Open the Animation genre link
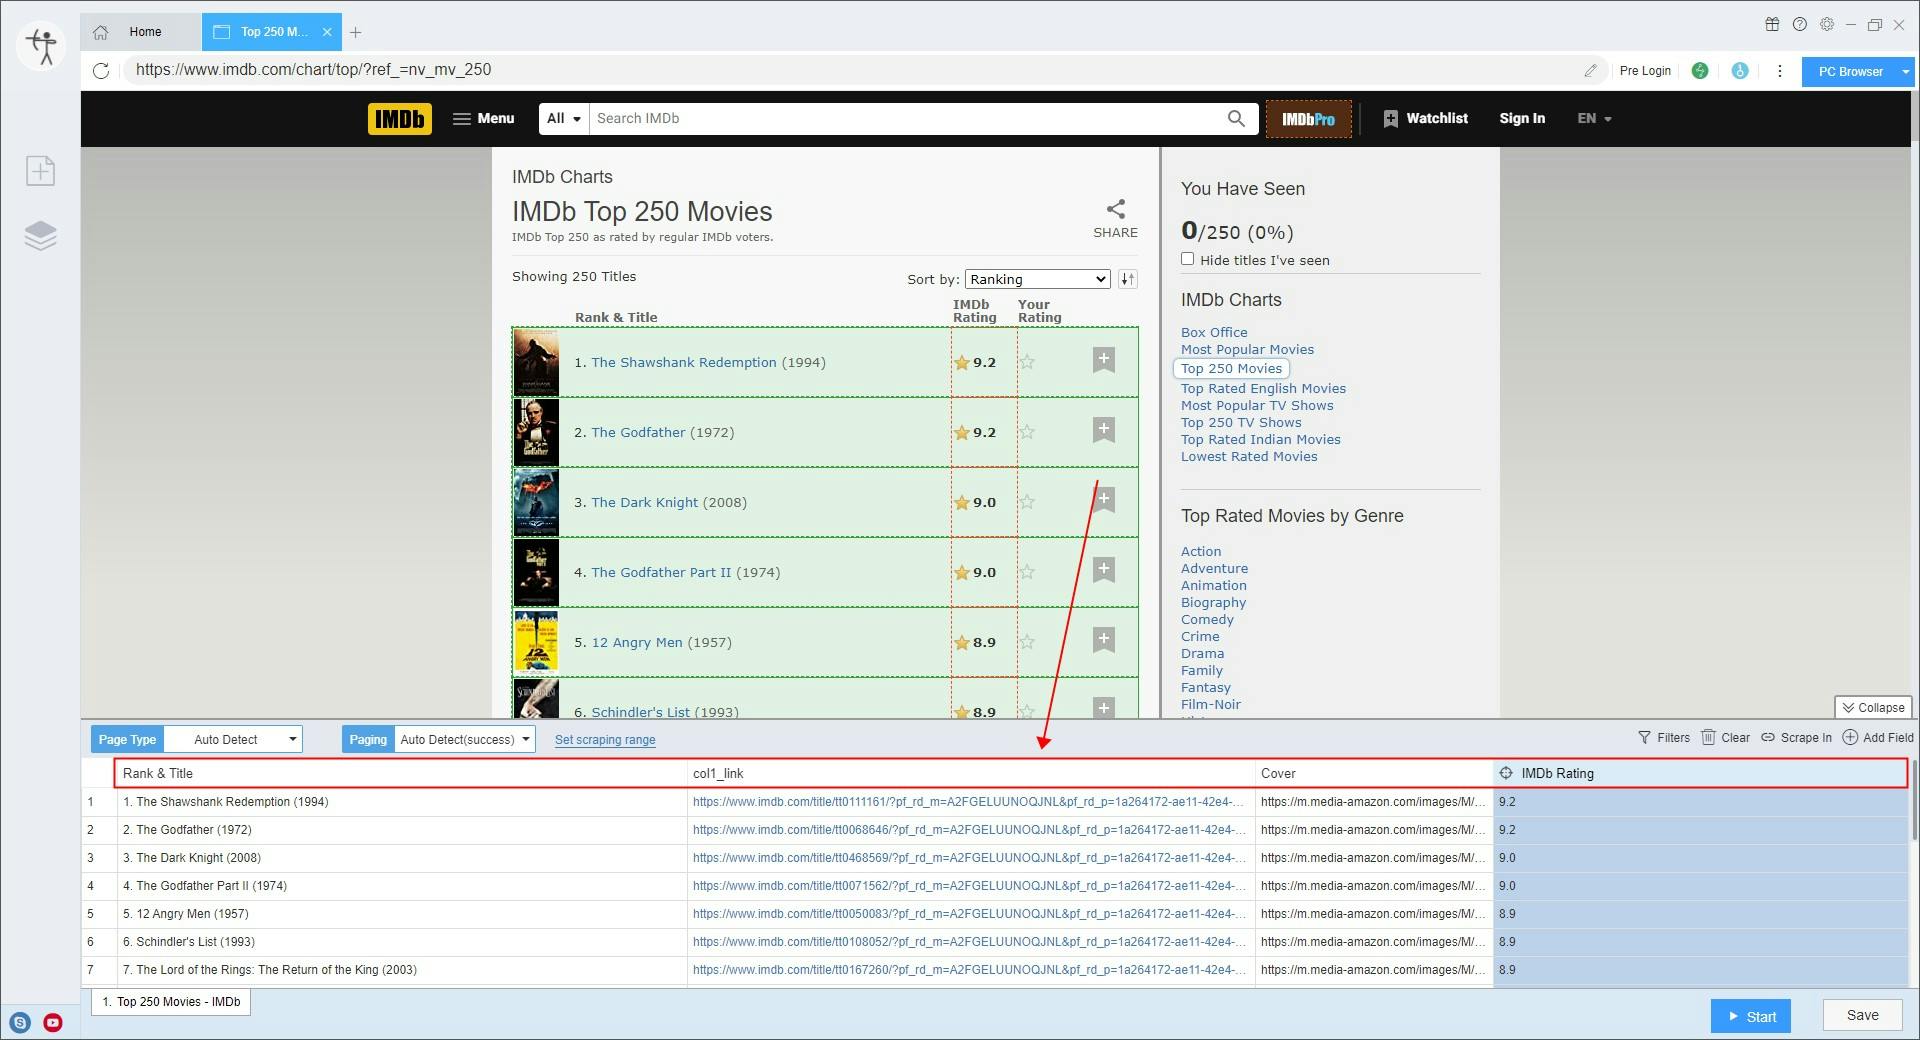 click(x=1213, y=585)
